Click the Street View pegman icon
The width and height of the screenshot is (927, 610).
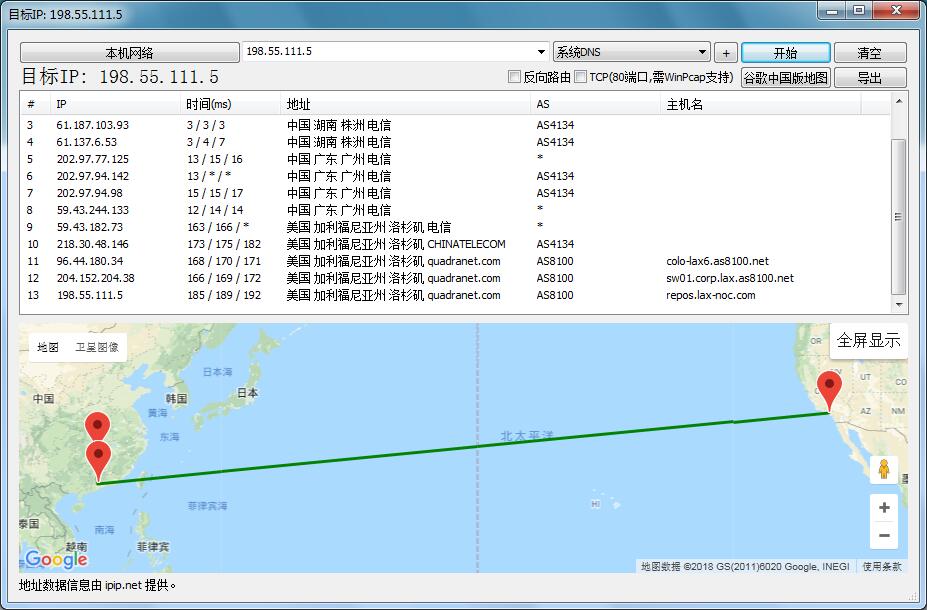(883, 469)
